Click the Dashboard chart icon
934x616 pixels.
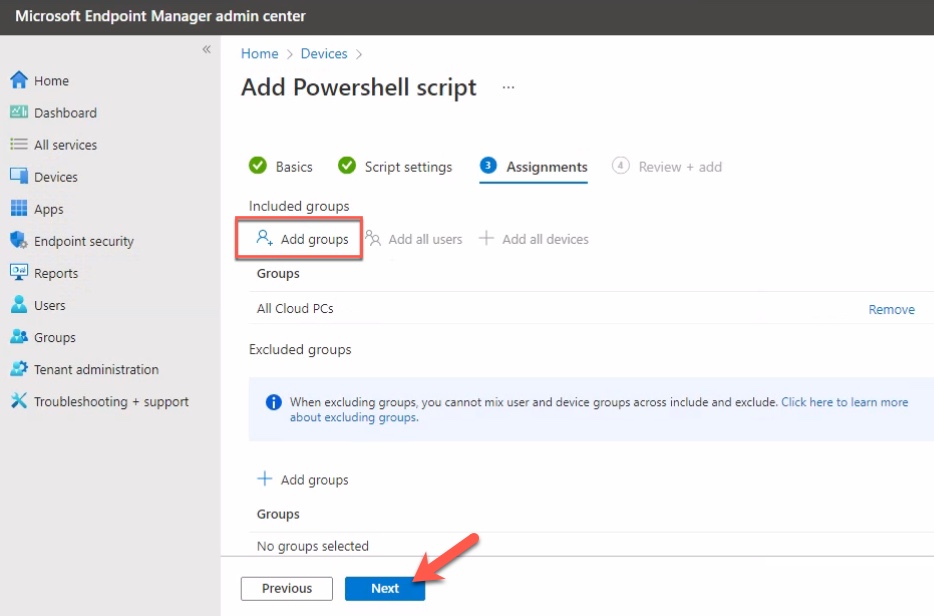tap(18, 112)
